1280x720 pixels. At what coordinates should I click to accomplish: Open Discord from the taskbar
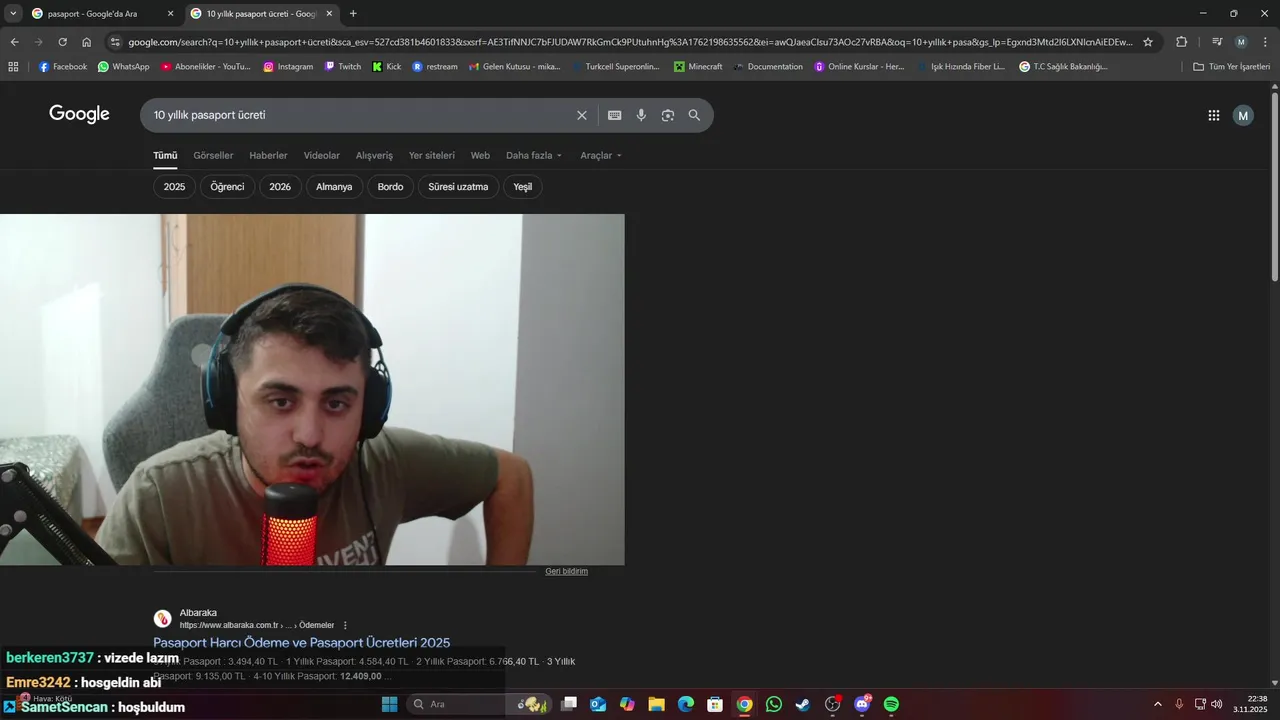click(862, 704)
